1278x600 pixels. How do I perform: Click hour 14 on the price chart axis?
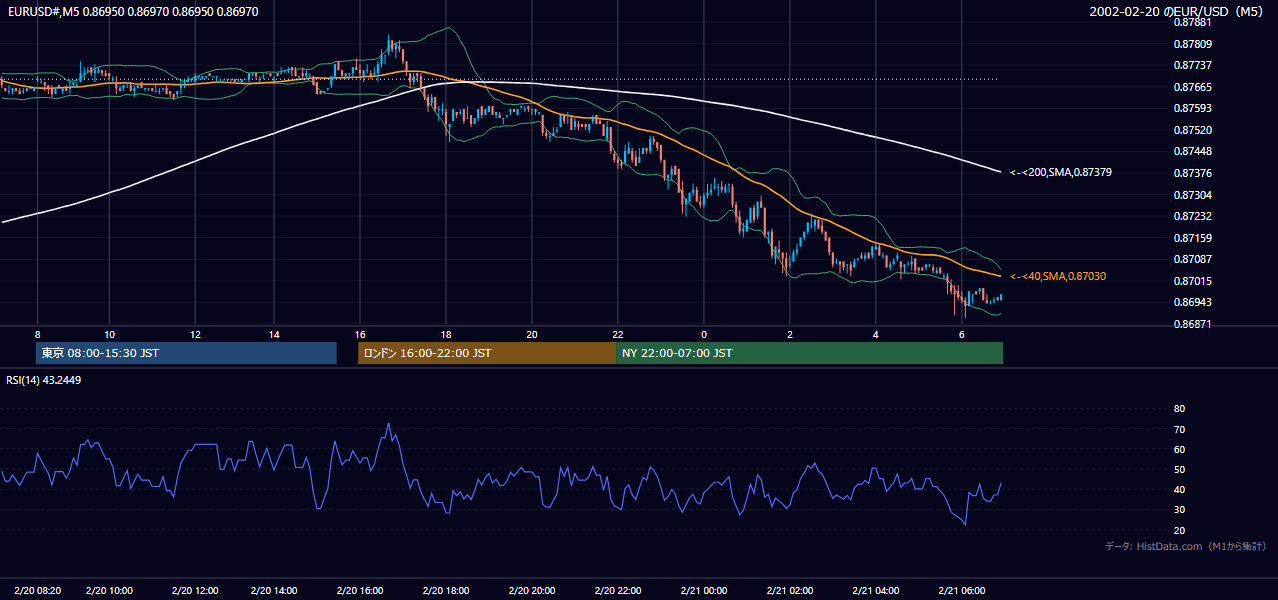pos(274,334)
